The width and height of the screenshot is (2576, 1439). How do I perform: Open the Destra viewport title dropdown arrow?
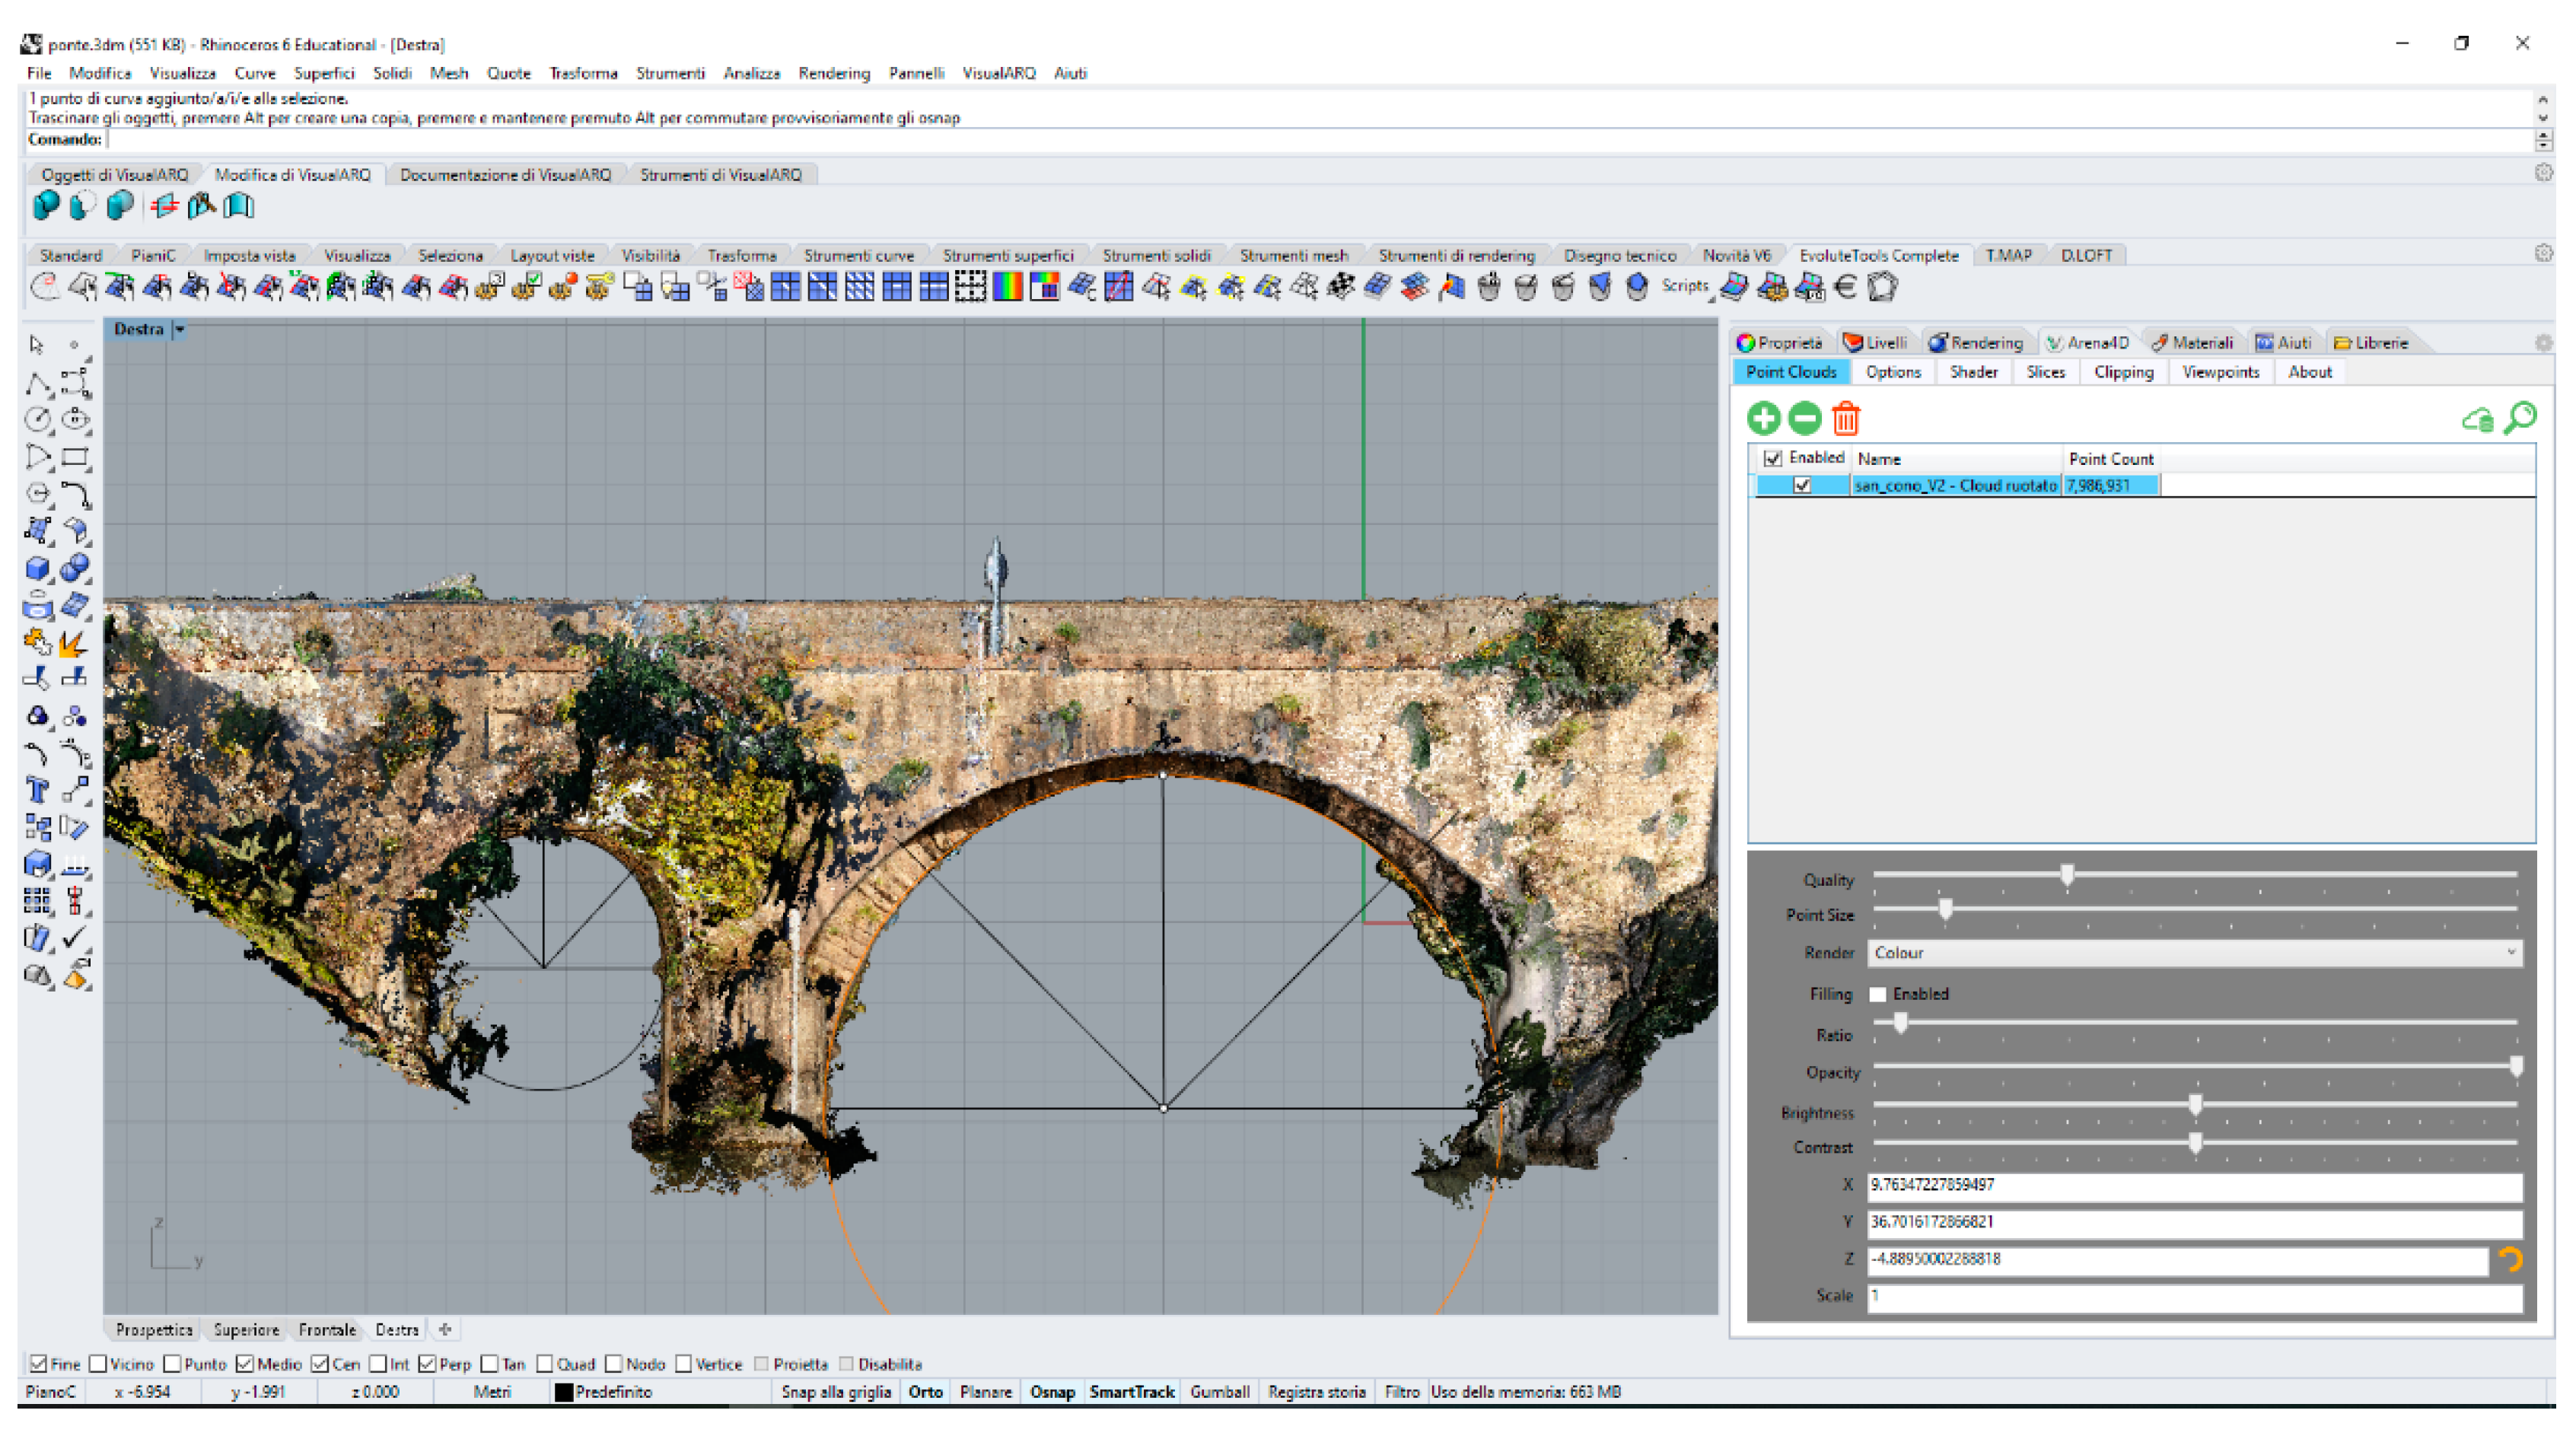point(180,329)
